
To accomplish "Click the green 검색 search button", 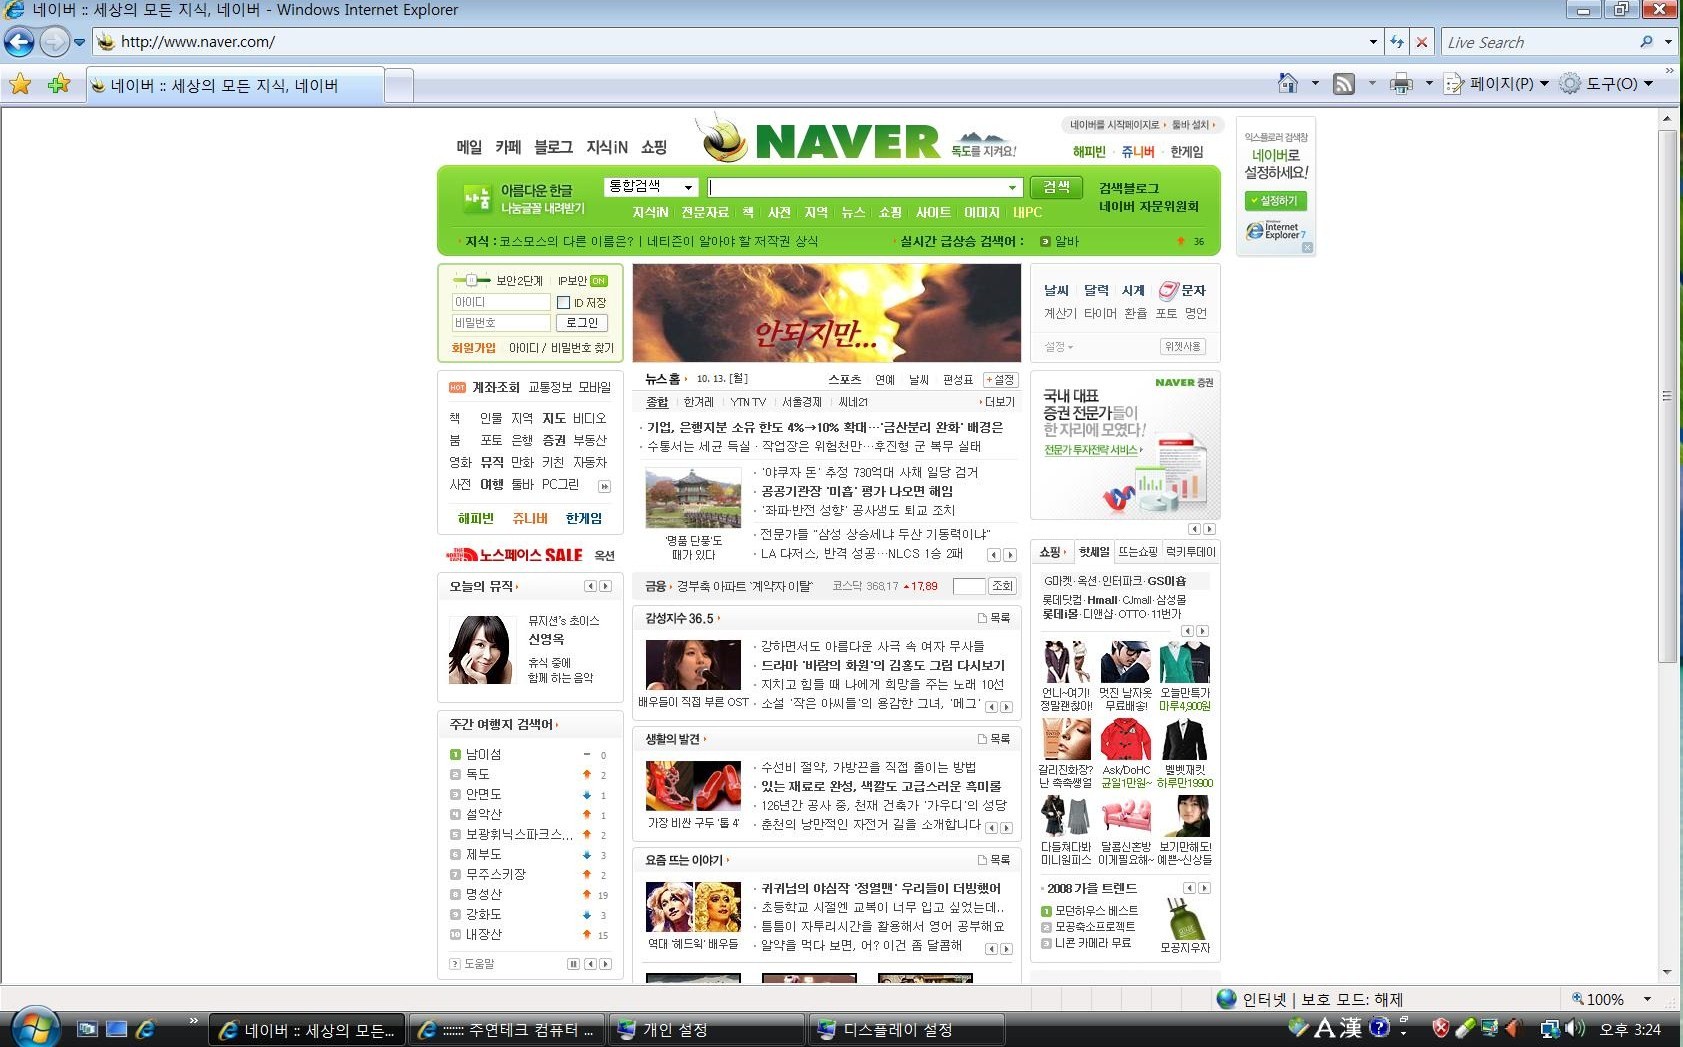I will [1056, 187].
